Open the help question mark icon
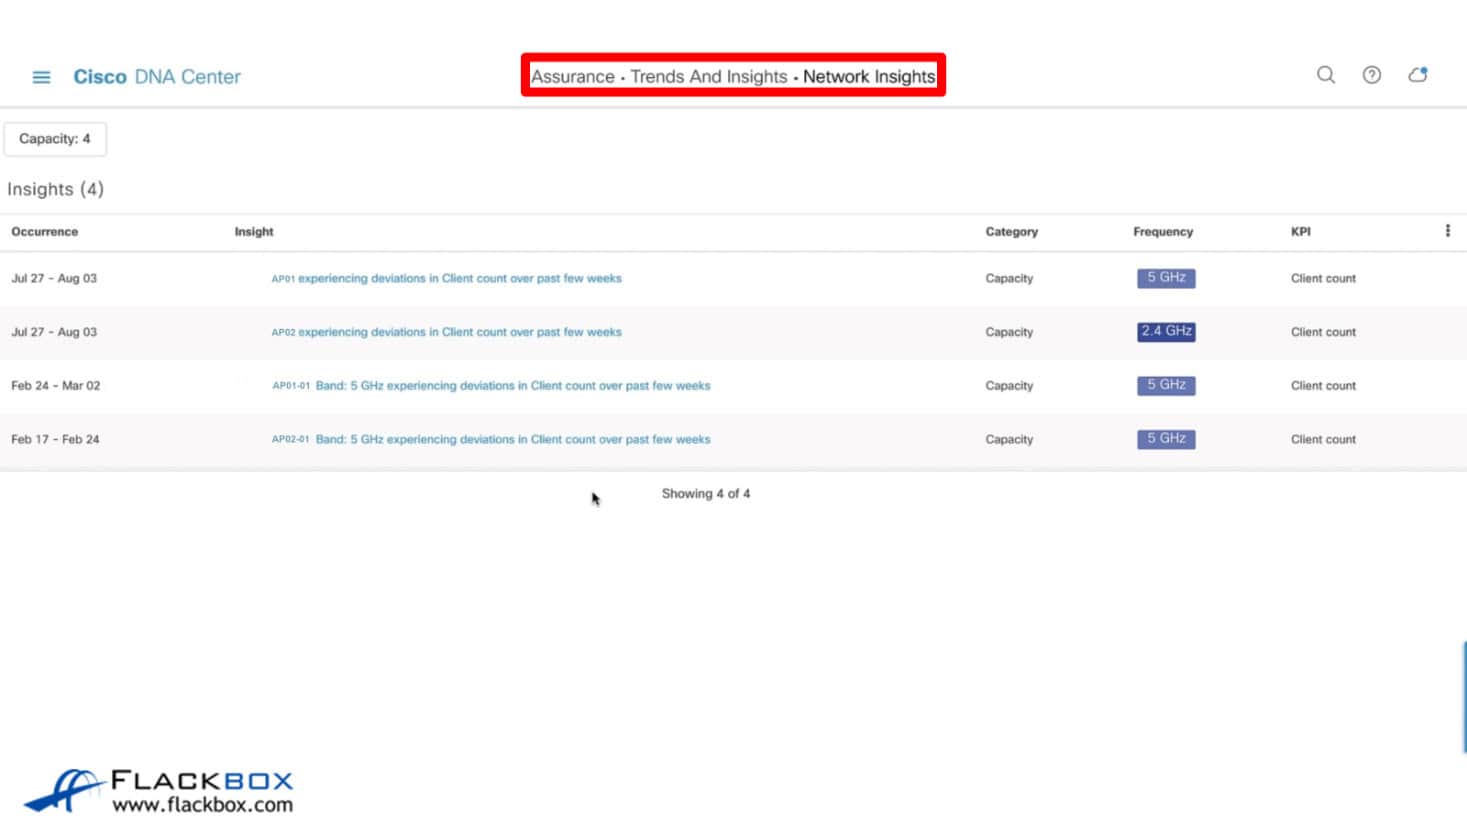The height and width of the screenshot is (825, 1467). pyautogui.click(x=1371, y=75)
